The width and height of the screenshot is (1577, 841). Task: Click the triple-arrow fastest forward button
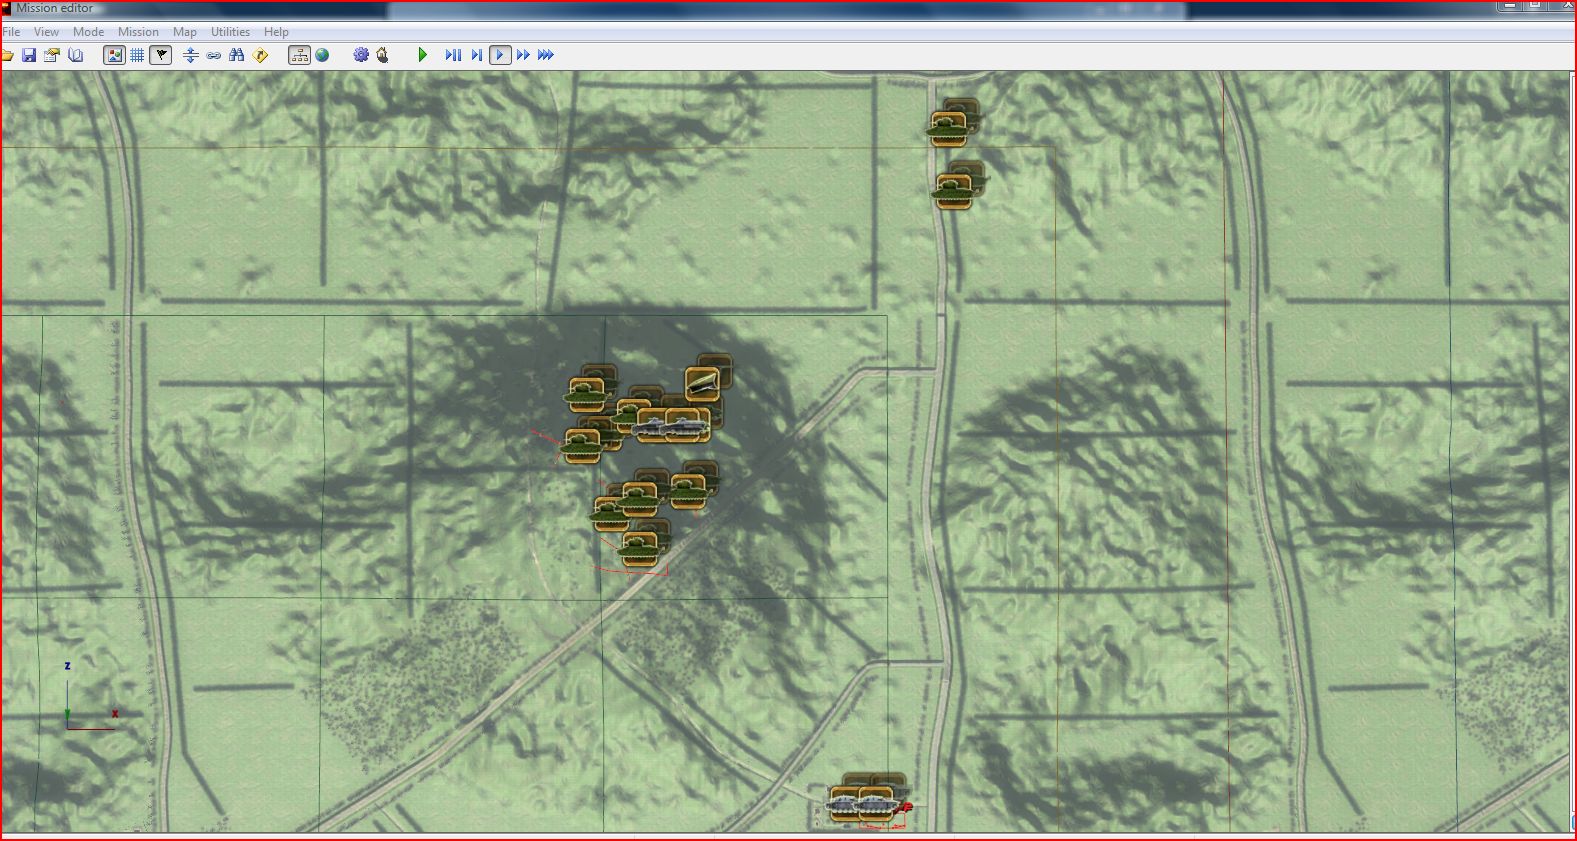tap(546, 55)
